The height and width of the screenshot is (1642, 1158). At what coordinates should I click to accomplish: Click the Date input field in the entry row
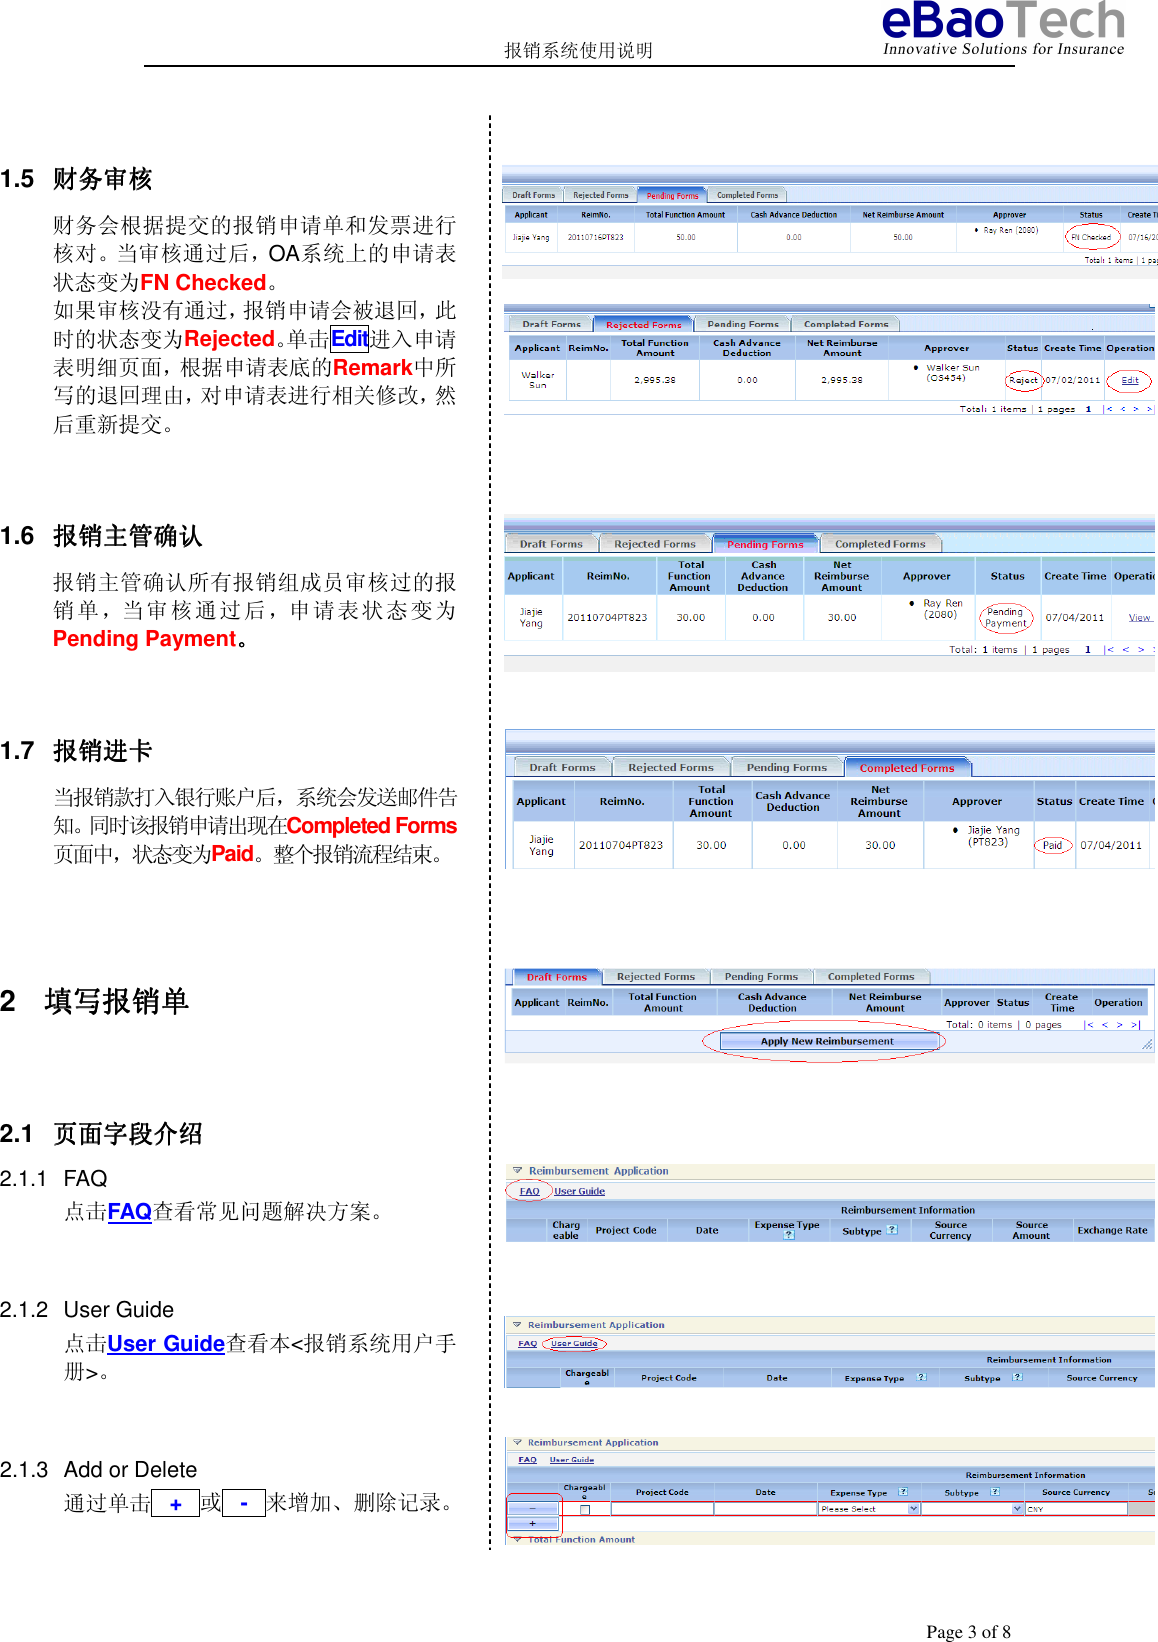pos(765,1509)
